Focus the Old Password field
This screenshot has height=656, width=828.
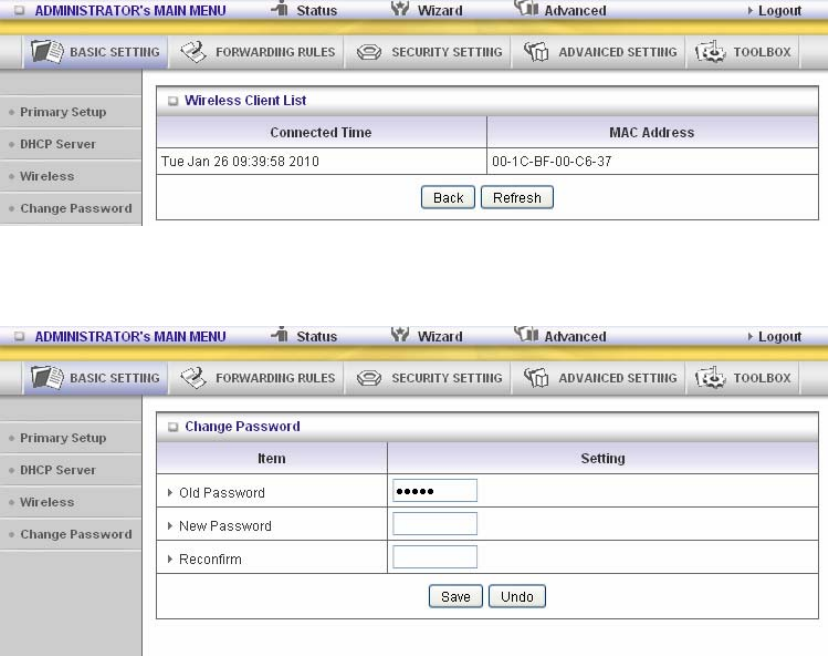(435, 491)
